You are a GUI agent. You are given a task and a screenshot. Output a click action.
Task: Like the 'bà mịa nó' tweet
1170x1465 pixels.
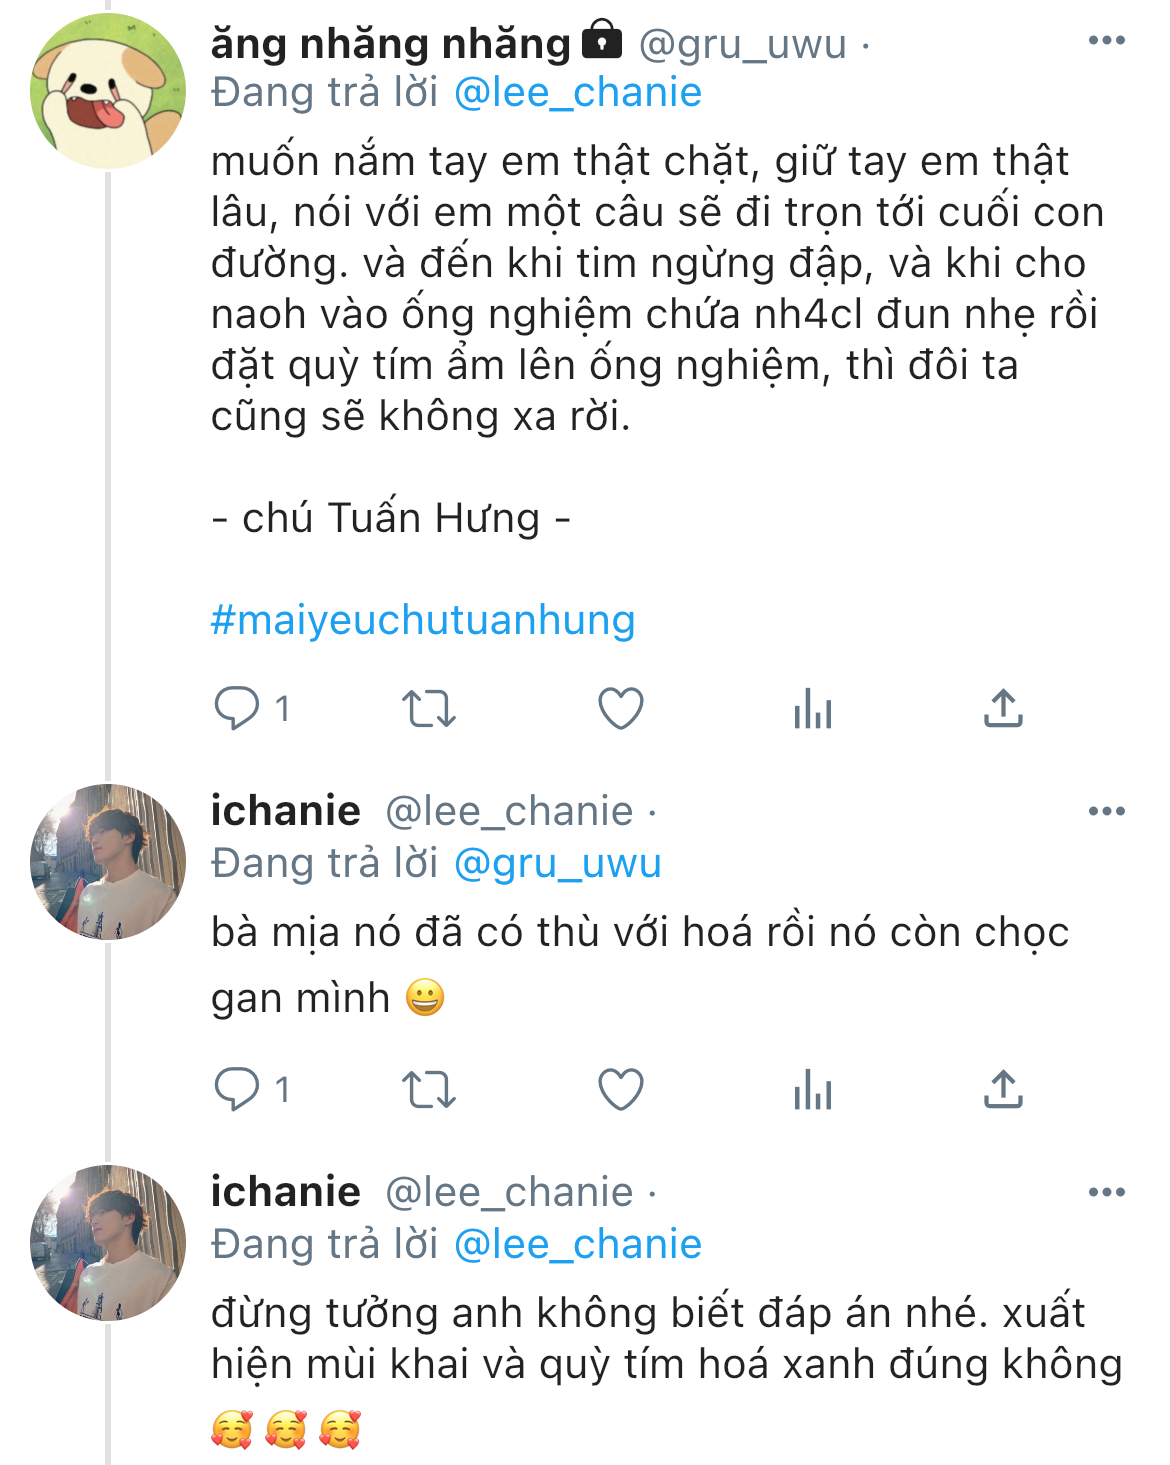(620, 1089)
